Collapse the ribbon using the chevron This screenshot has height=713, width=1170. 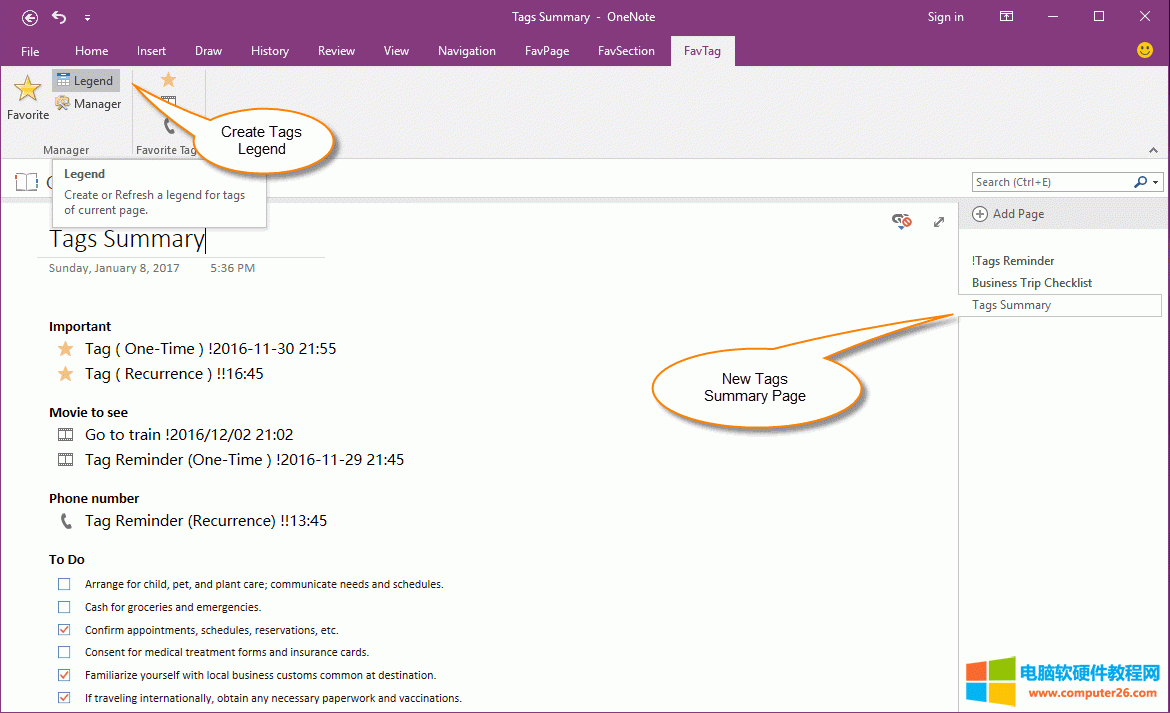[1153, 150]
